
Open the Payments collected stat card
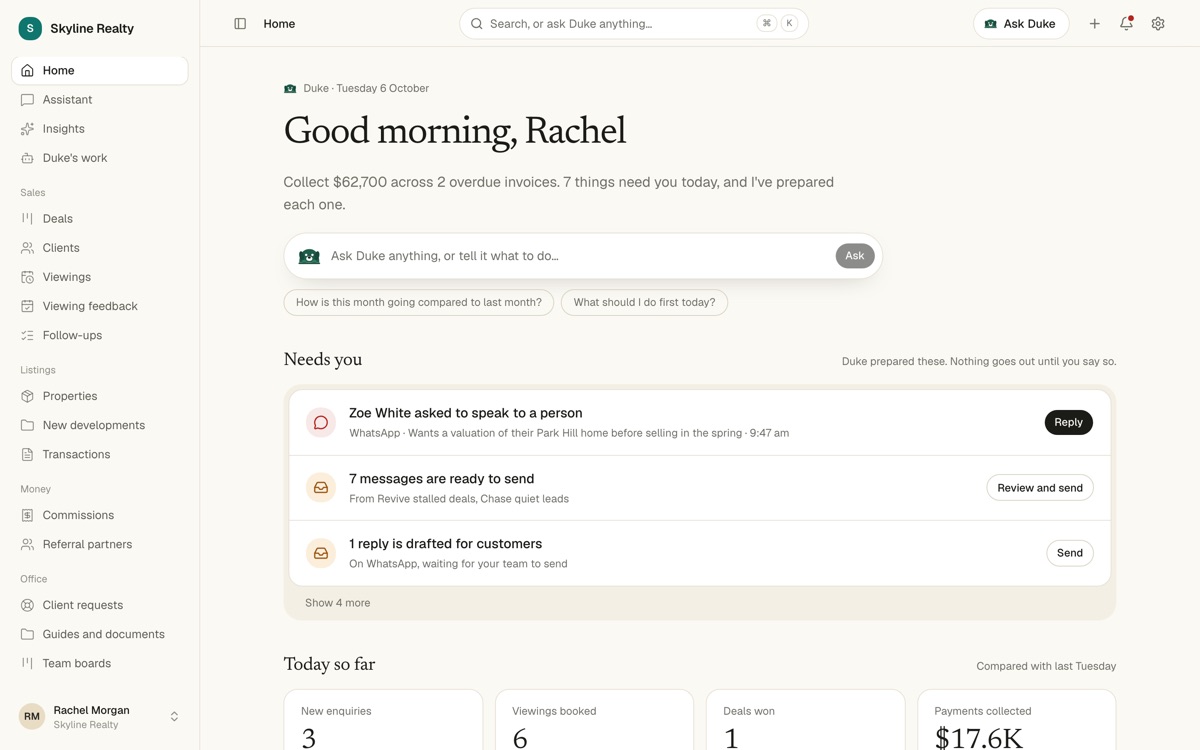1016,720
